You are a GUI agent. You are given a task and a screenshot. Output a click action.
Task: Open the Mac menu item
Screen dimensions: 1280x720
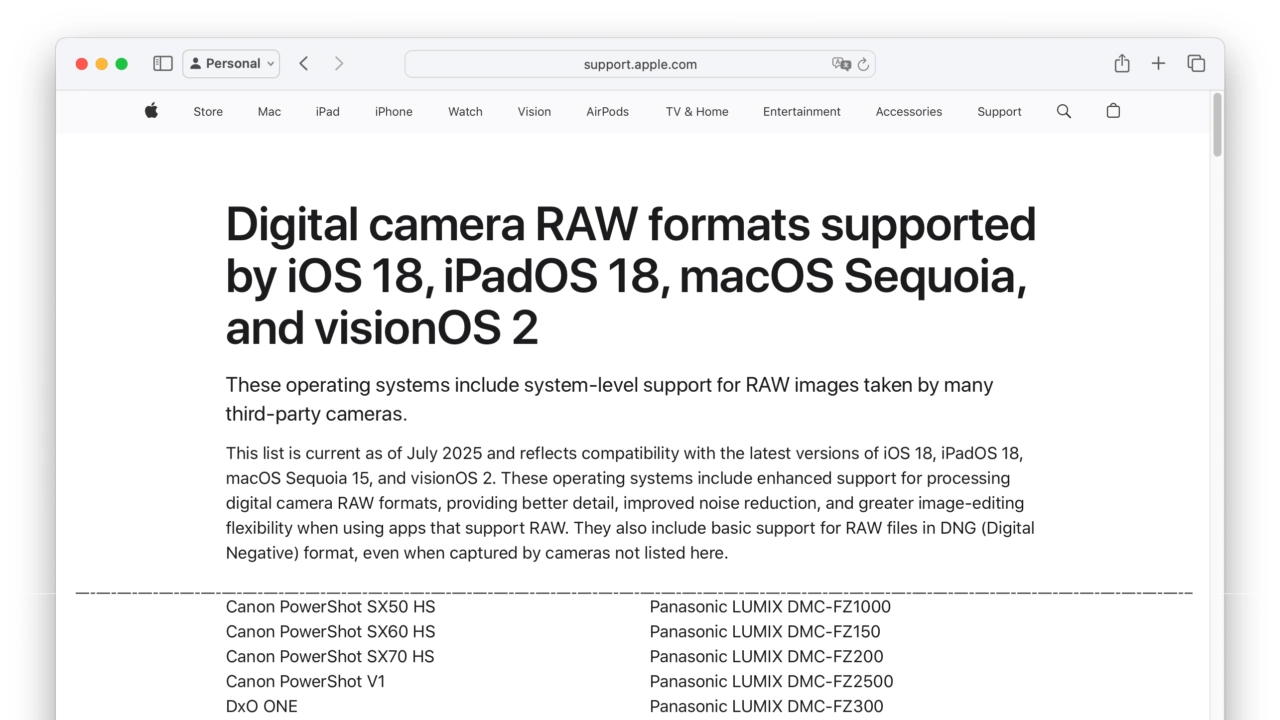[x=269, y=112]
